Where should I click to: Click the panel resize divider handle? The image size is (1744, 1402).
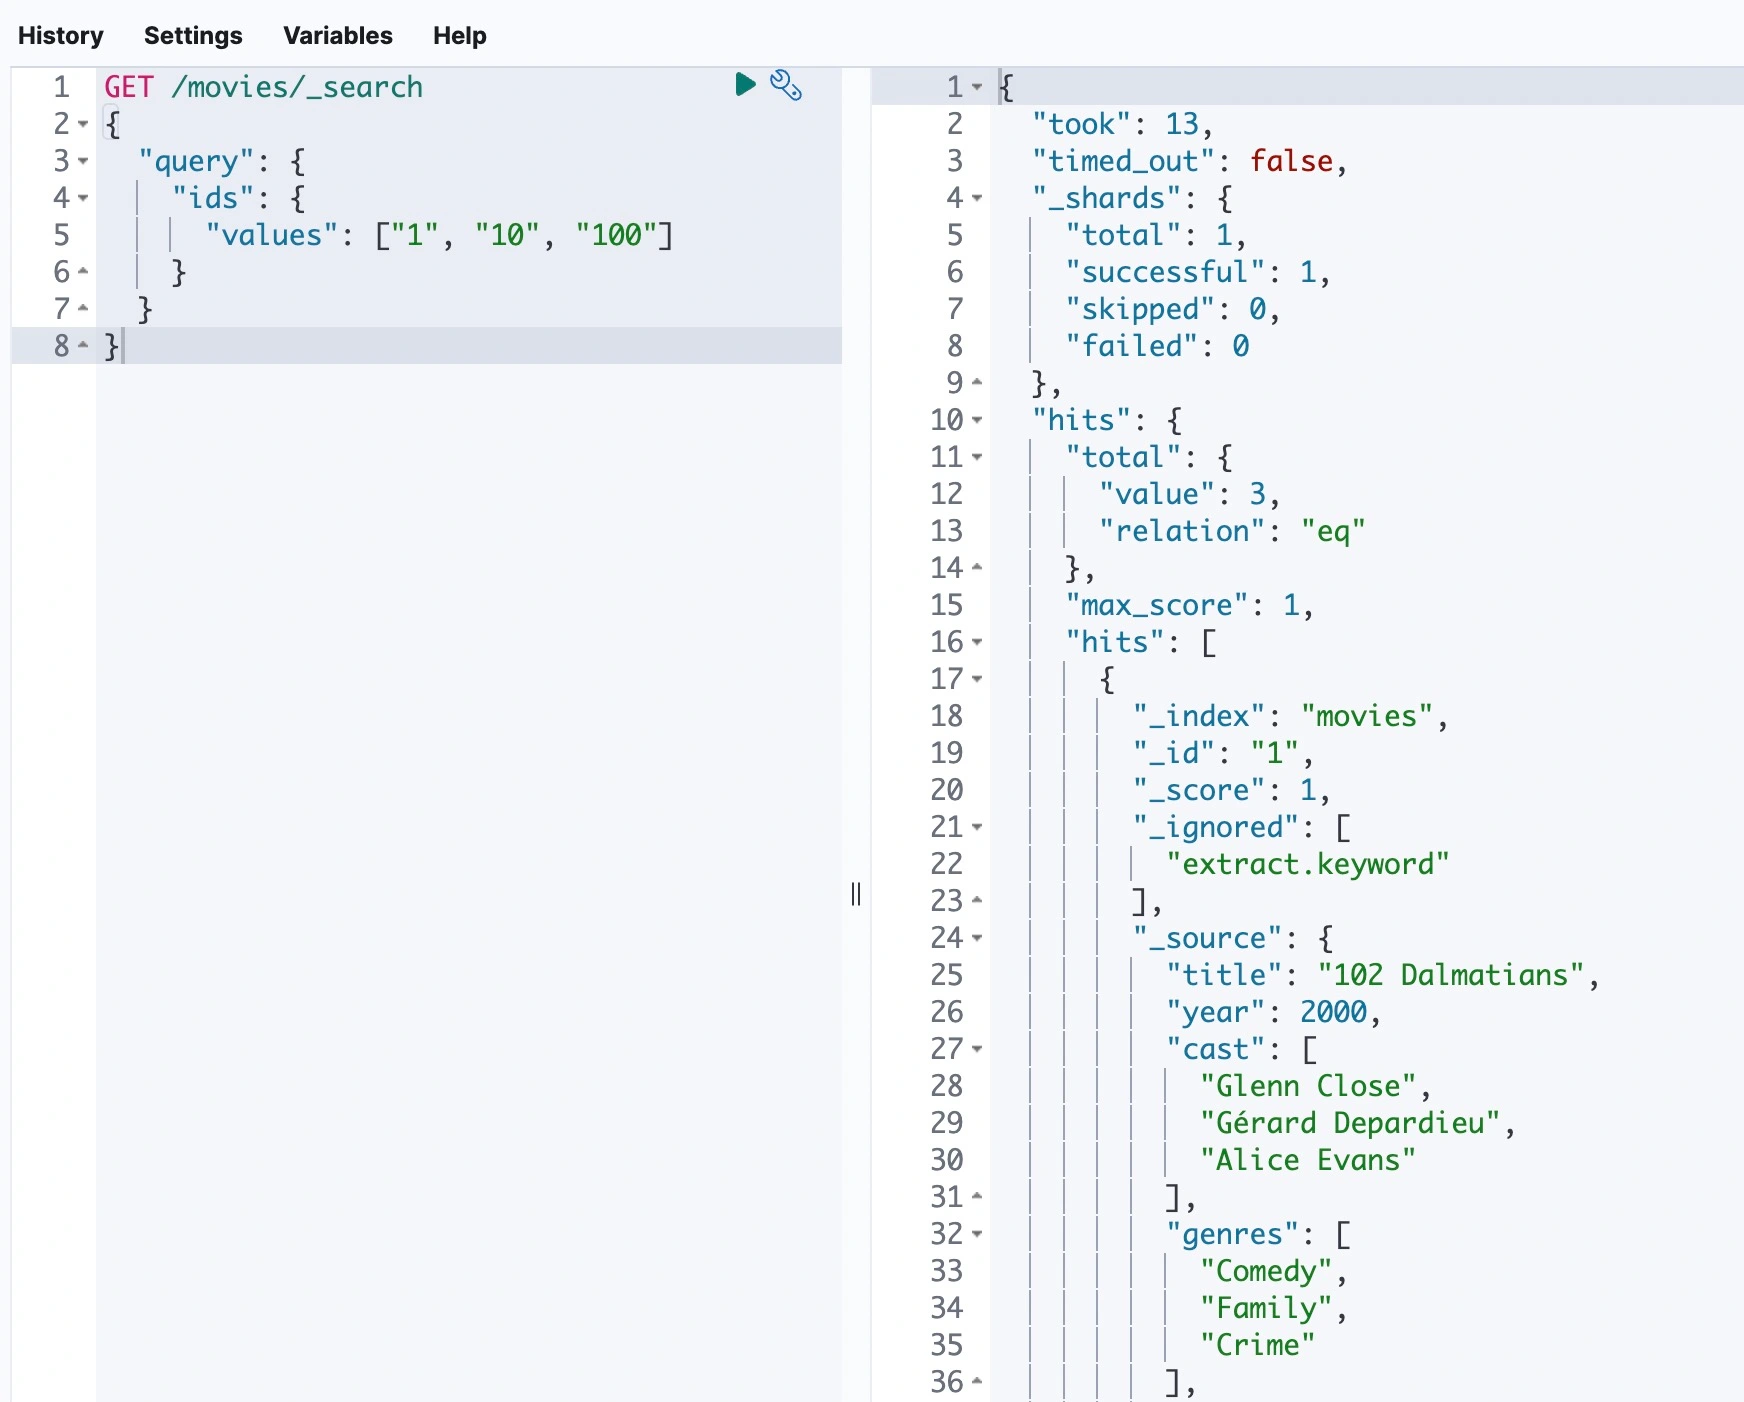[856, 893]
